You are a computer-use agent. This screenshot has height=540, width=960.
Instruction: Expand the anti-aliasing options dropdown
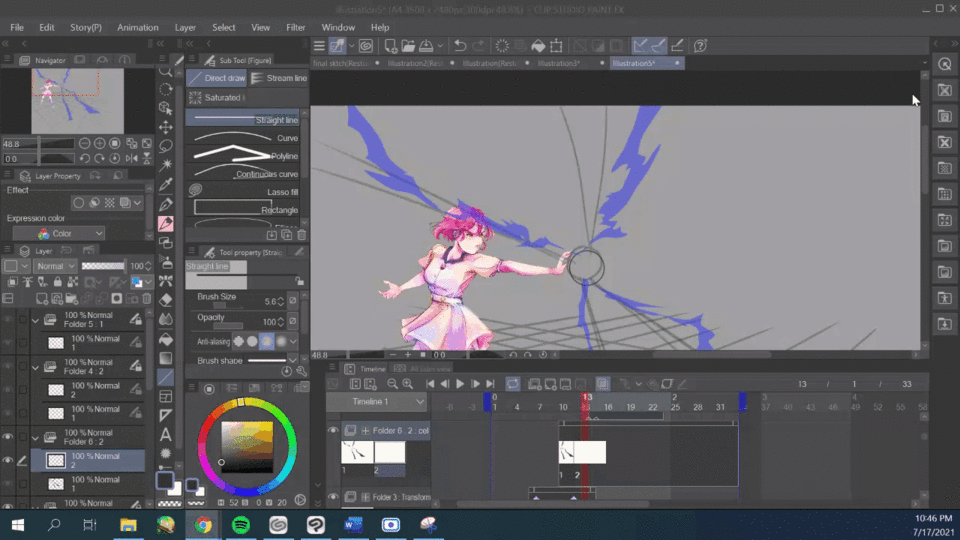click(x=293, y=342)
